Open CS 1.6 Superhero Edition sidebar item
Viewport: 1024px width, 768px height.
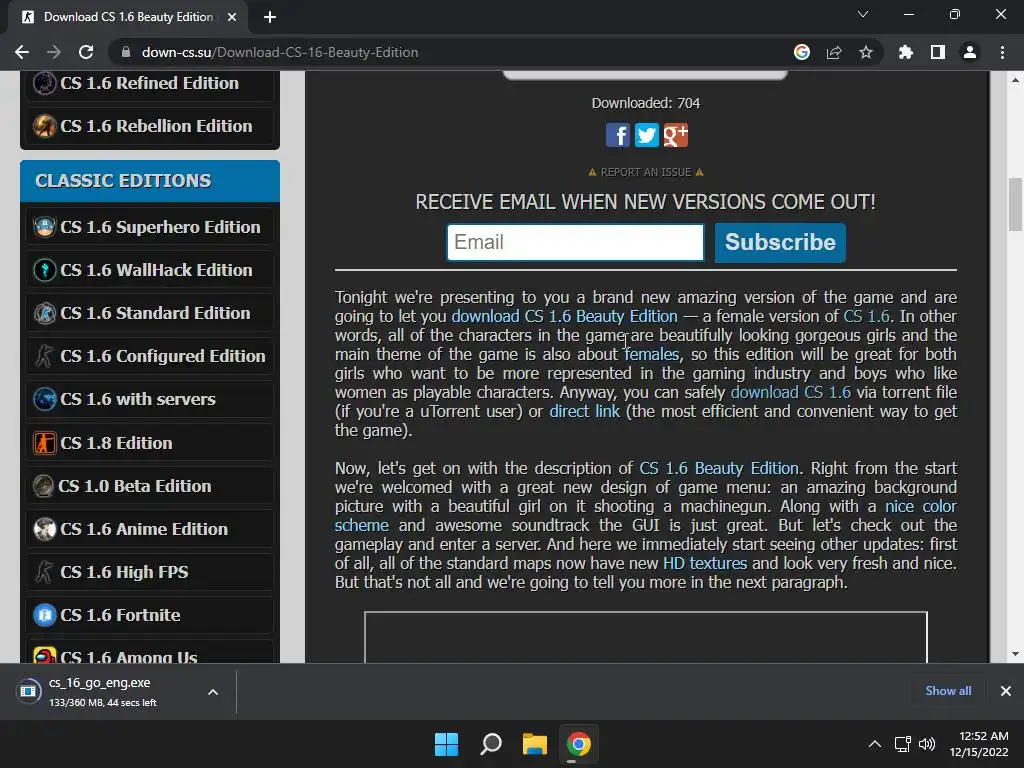coord(150,227)
